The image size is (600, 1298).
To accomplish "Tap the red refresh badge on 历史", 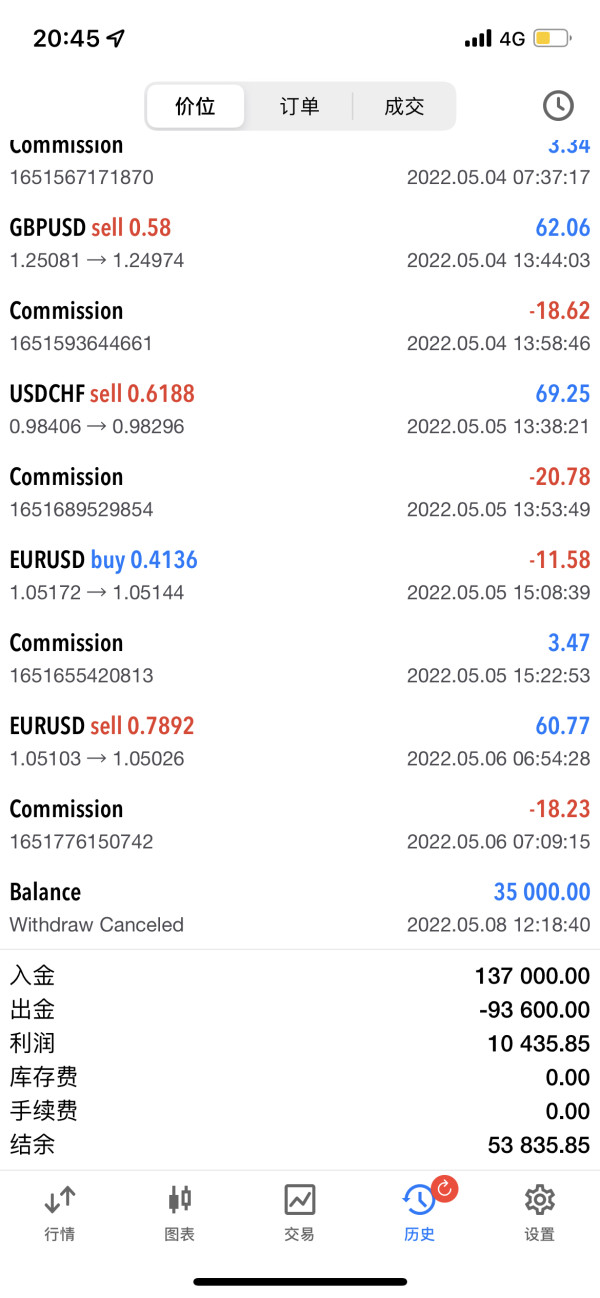I will click(x=444, y=1189).
